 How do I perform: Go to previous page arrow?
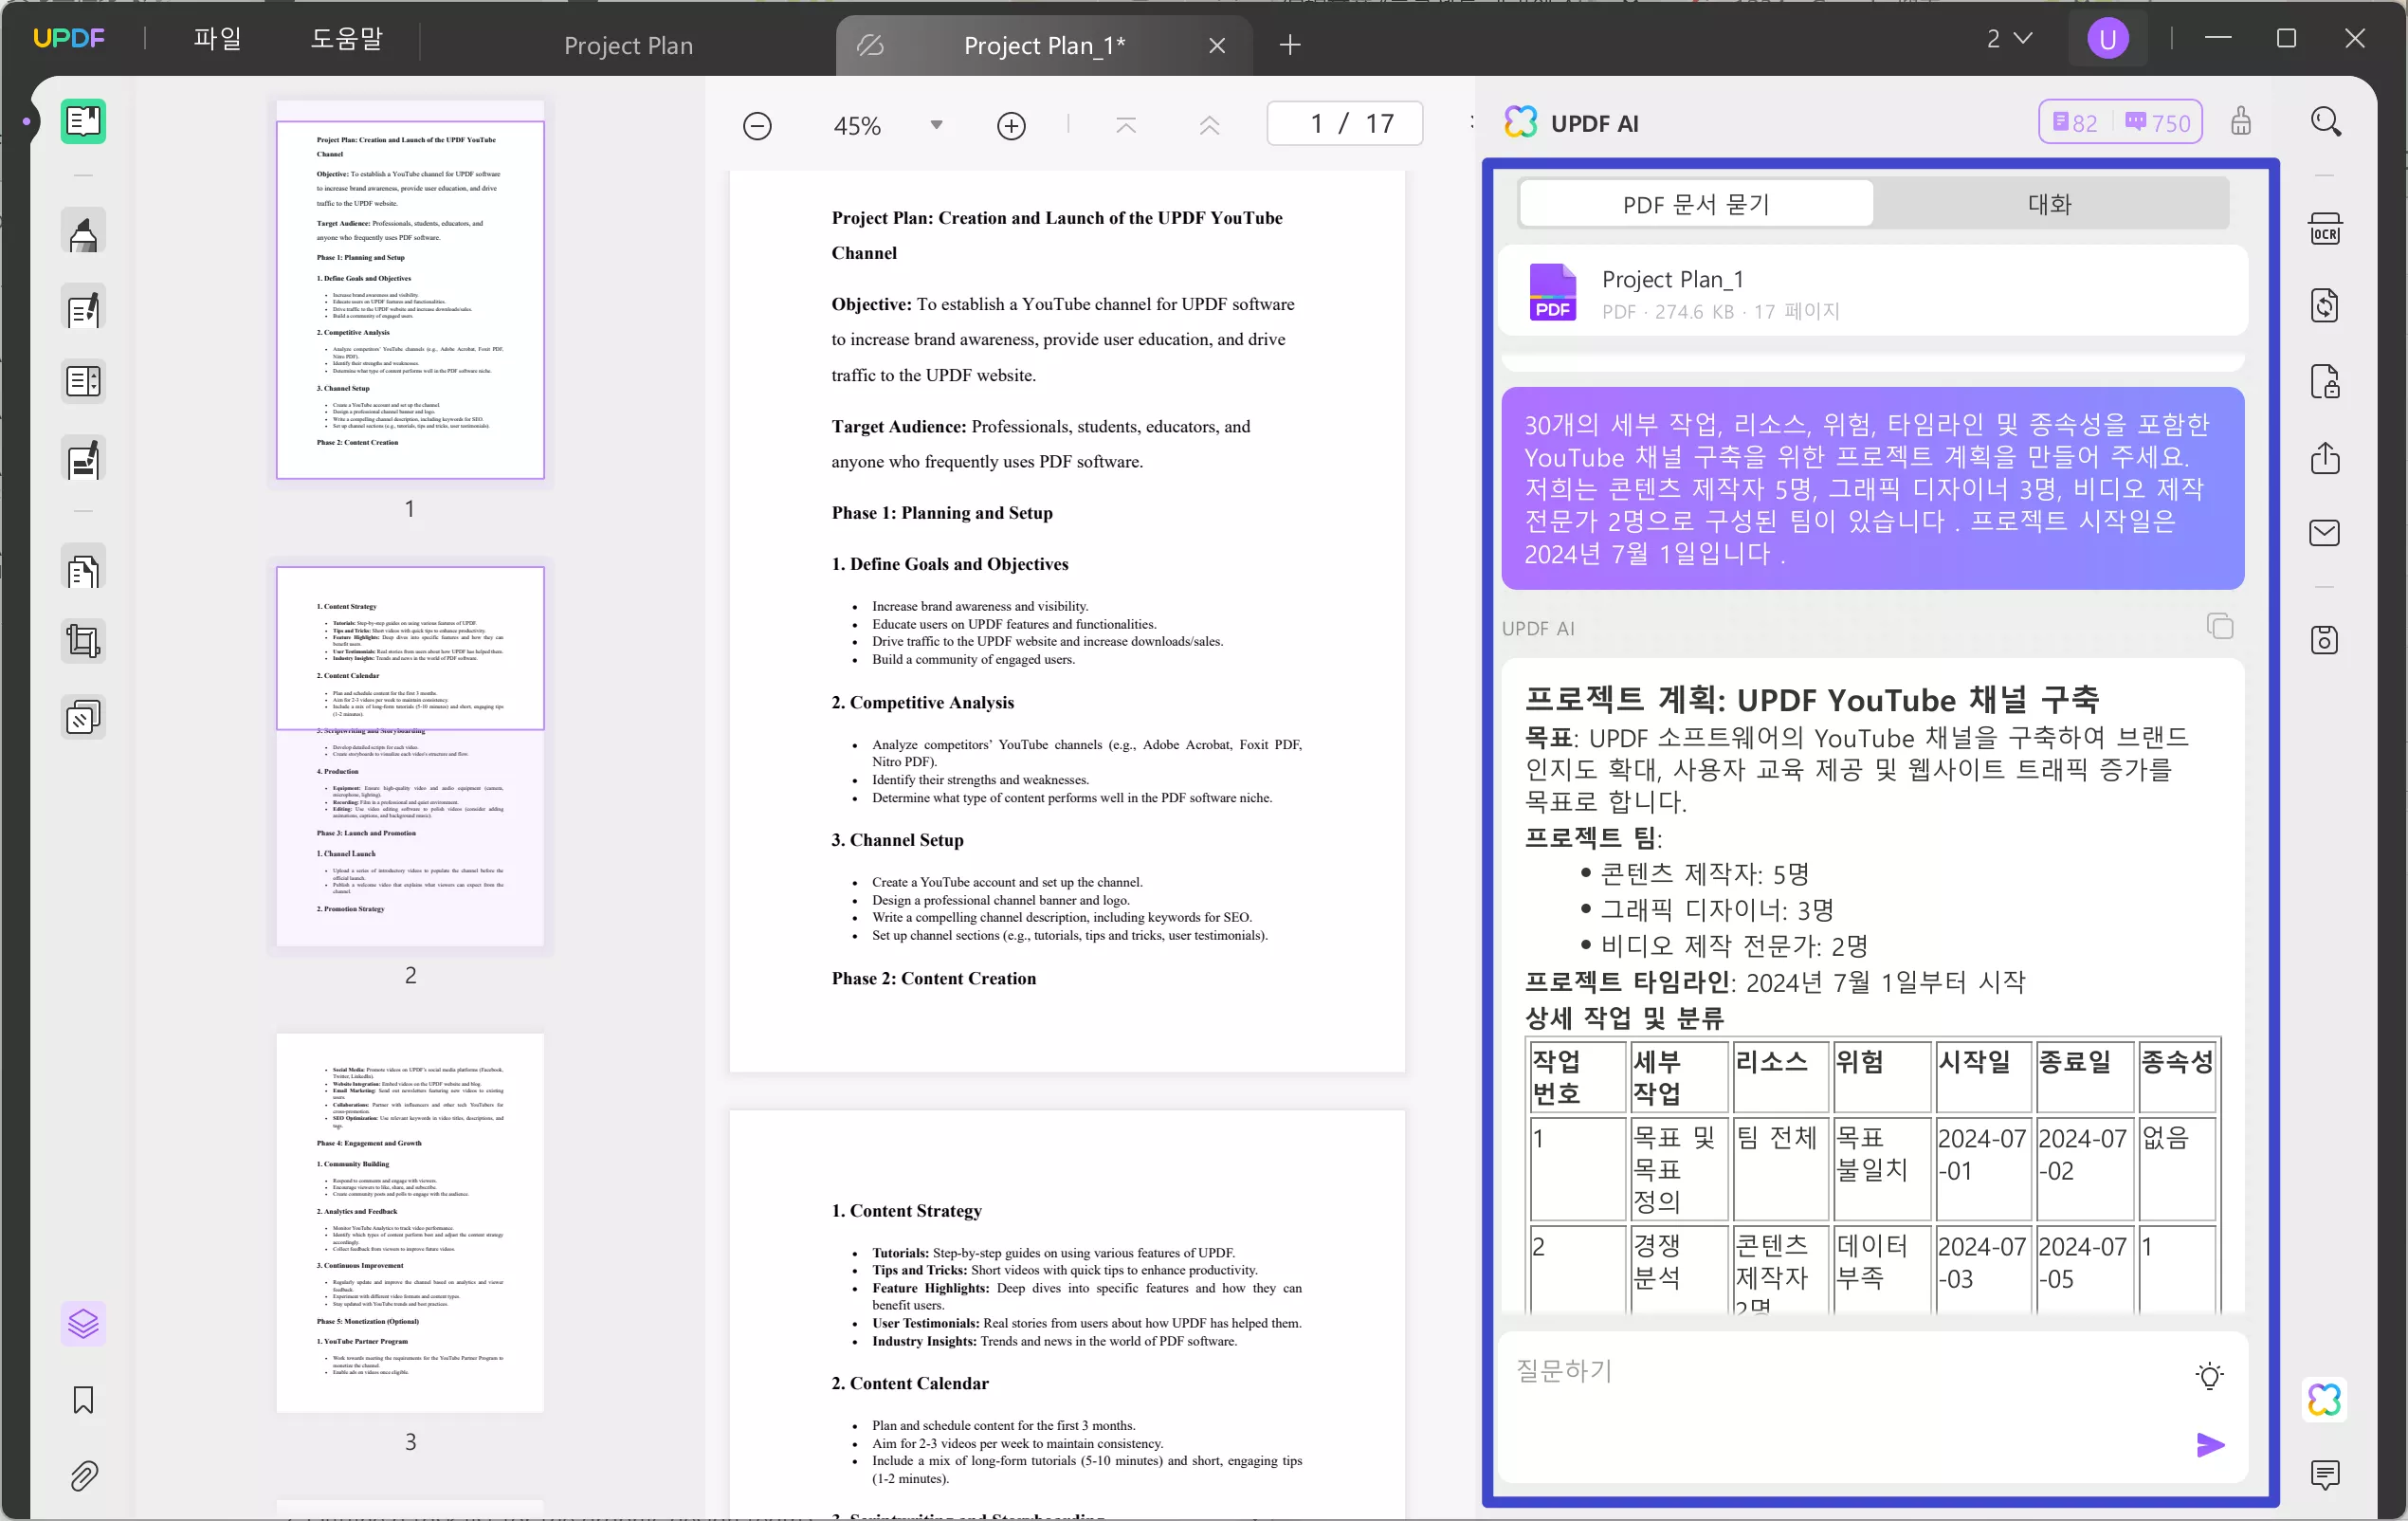coord(1209,125)
